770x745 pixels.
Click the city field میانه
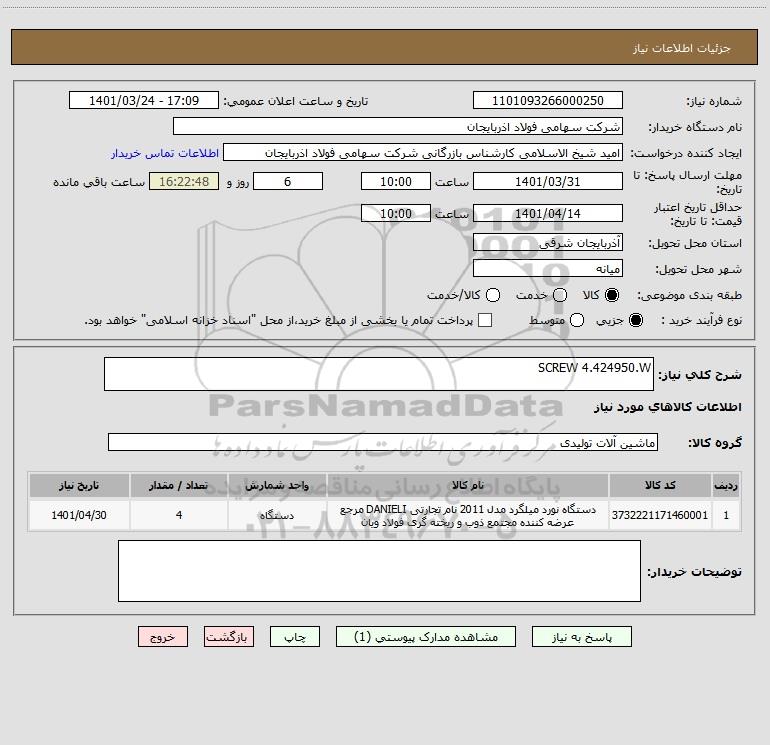pos(548,269)
